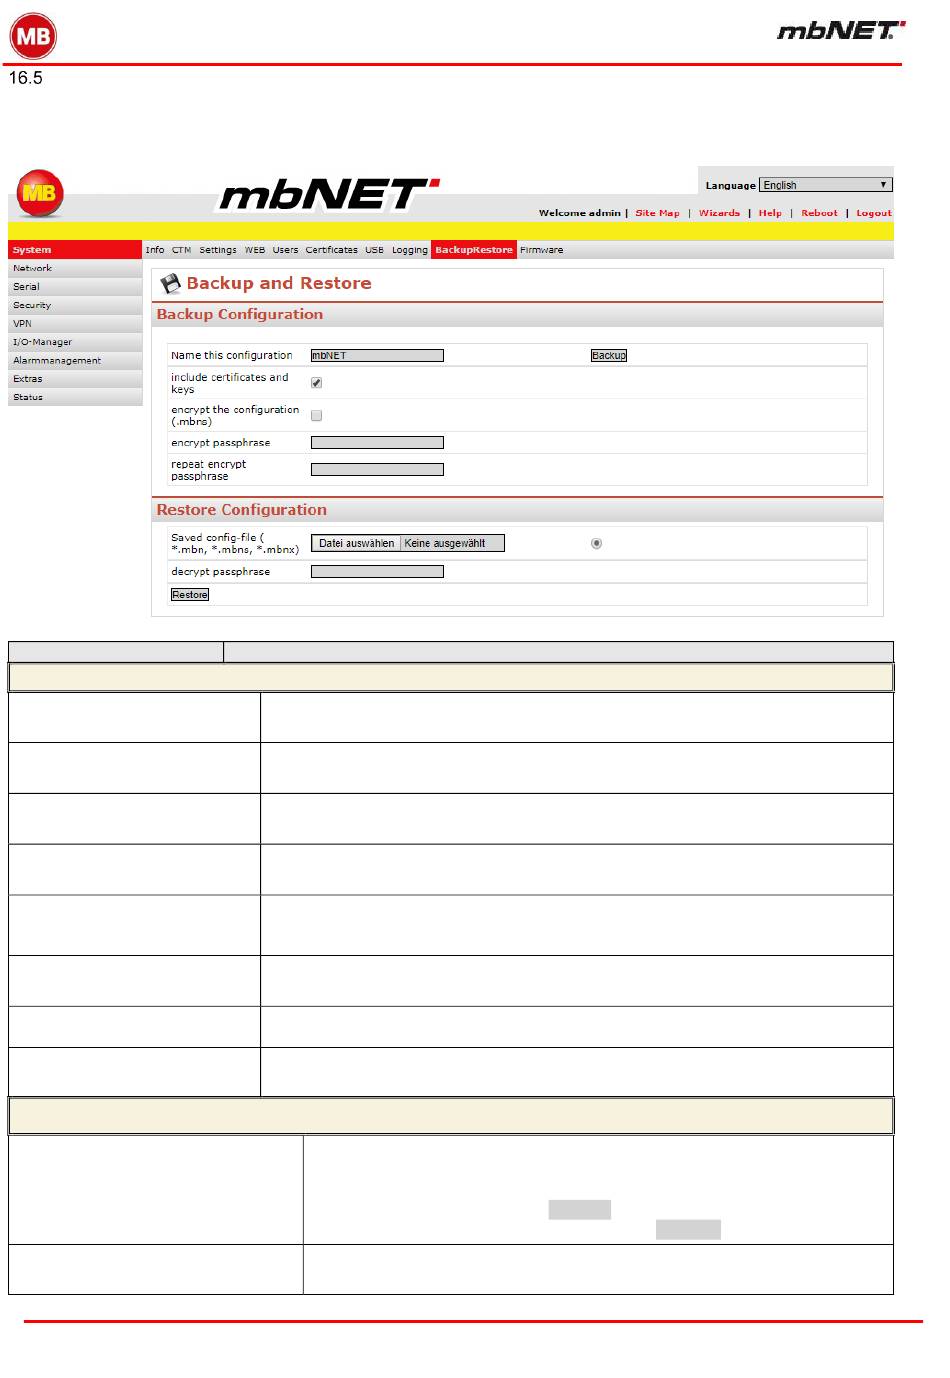Select the BackupRestore tab

coord(474,250)
